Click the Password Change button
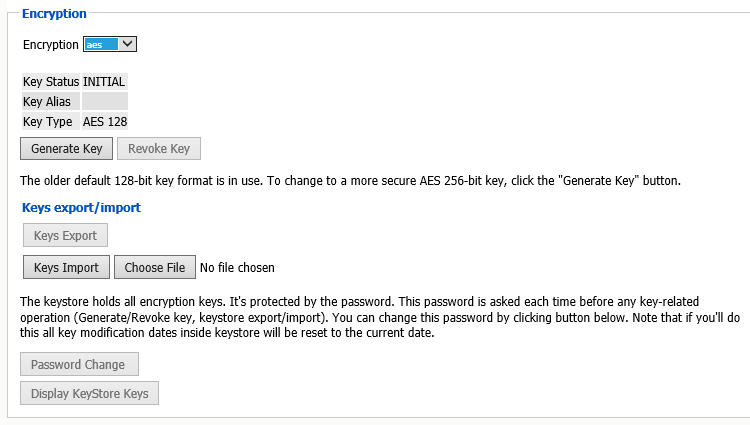The image size is (750, 425). (78, 365)
